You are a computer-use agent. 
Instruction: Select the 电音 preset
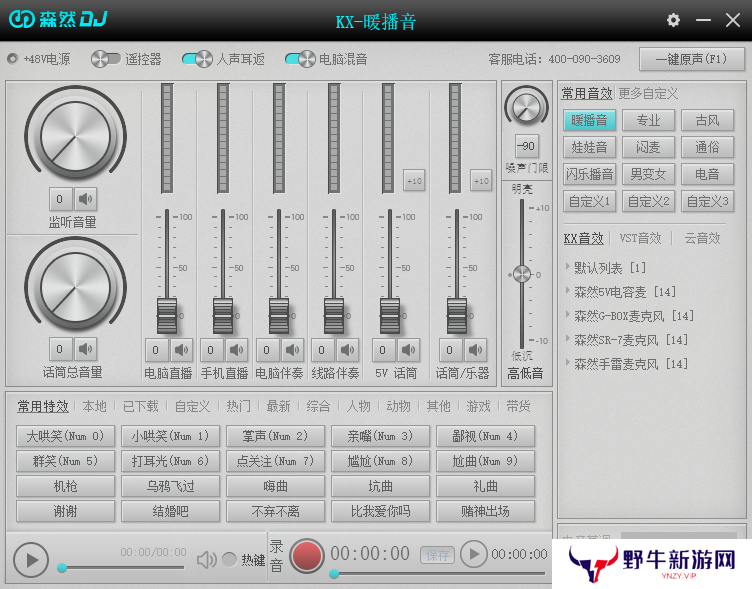click(707, 174)
